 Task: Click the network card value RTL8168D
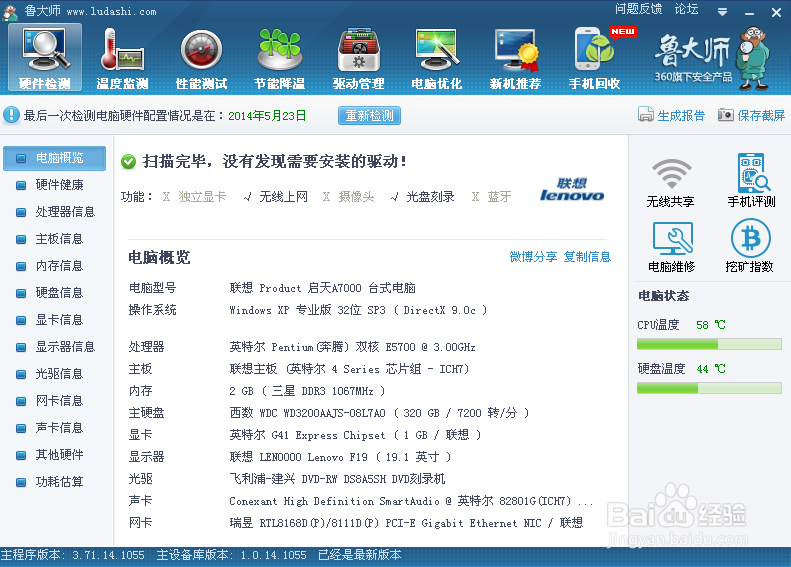coord(406,523)
